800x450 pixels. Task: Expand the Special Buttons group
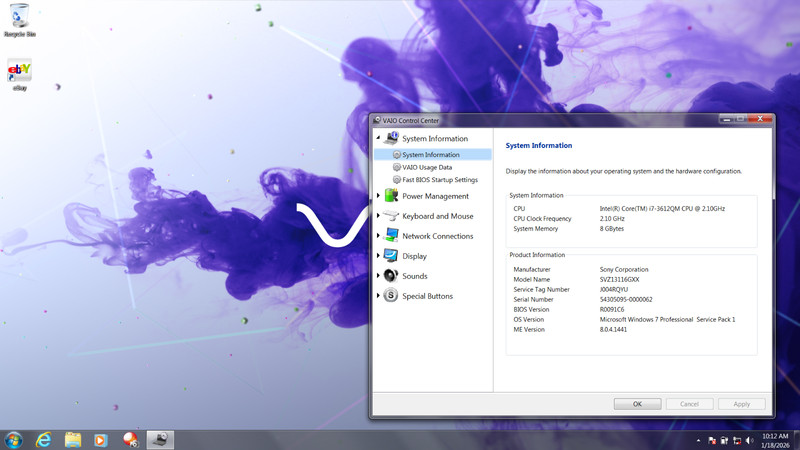pyautogui.click(x=378, y=295)
